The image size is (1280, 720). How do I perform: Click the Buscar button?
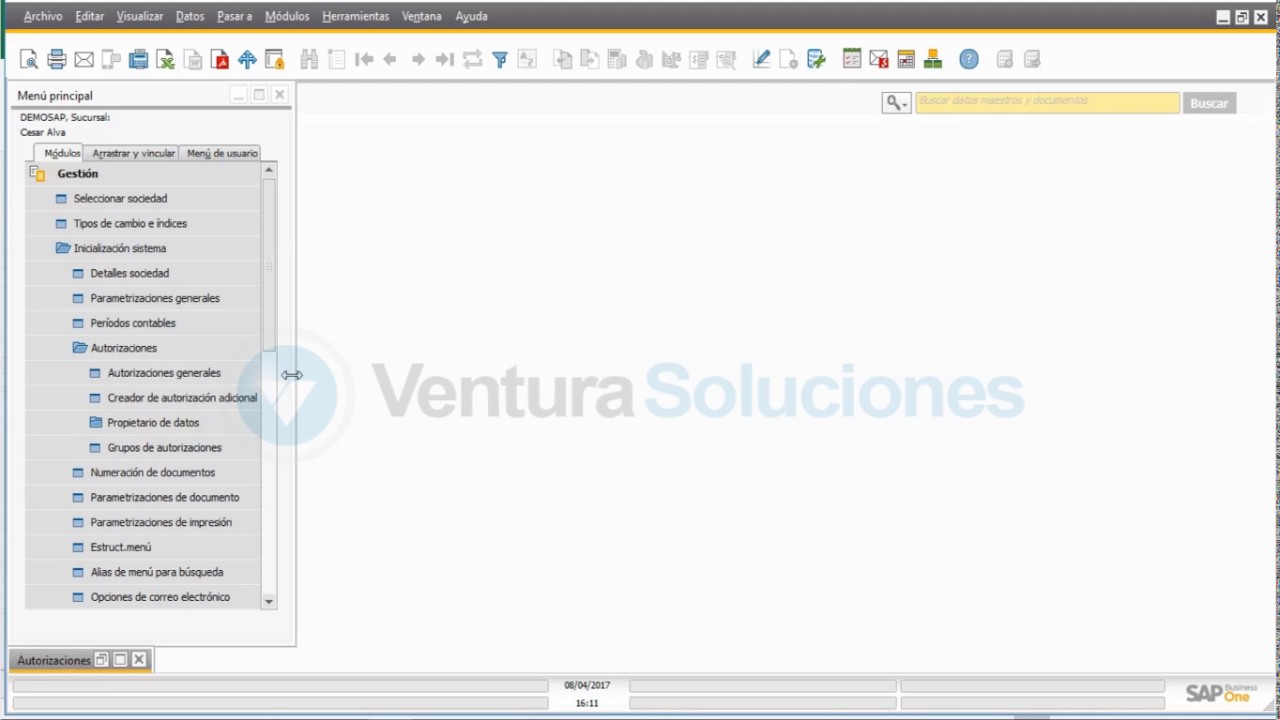1209,103
